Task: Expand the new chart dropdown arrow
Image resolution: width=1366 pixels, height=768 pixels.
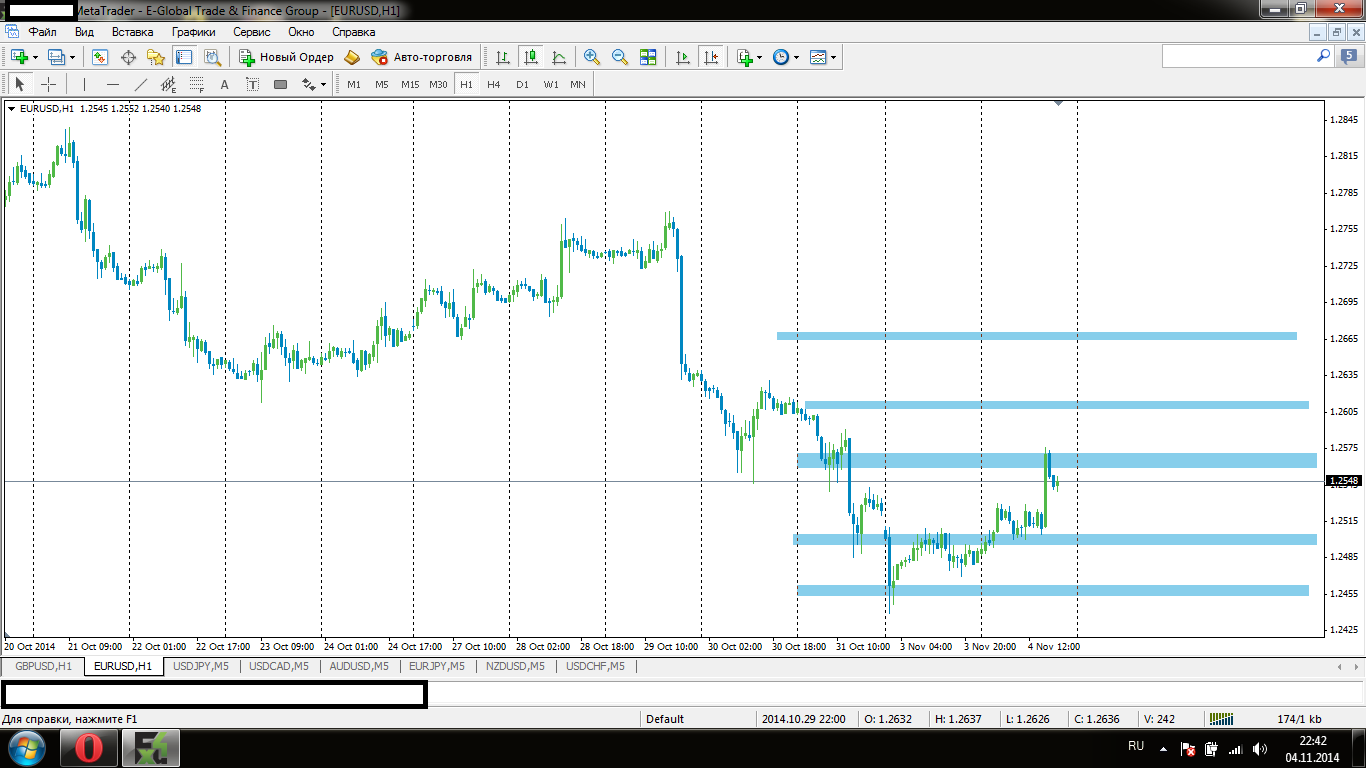Action: [x=35, y=58]
